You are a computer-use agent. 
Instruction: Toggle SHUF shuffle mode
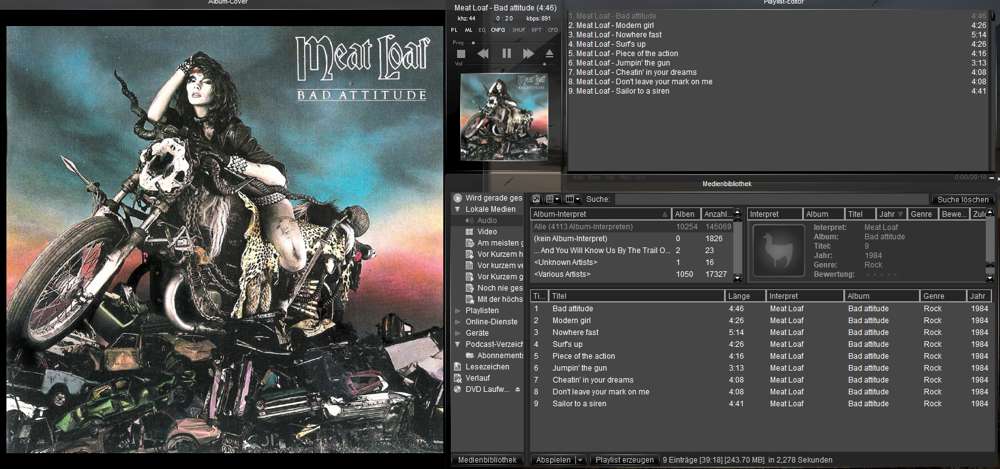coord(518,30)
